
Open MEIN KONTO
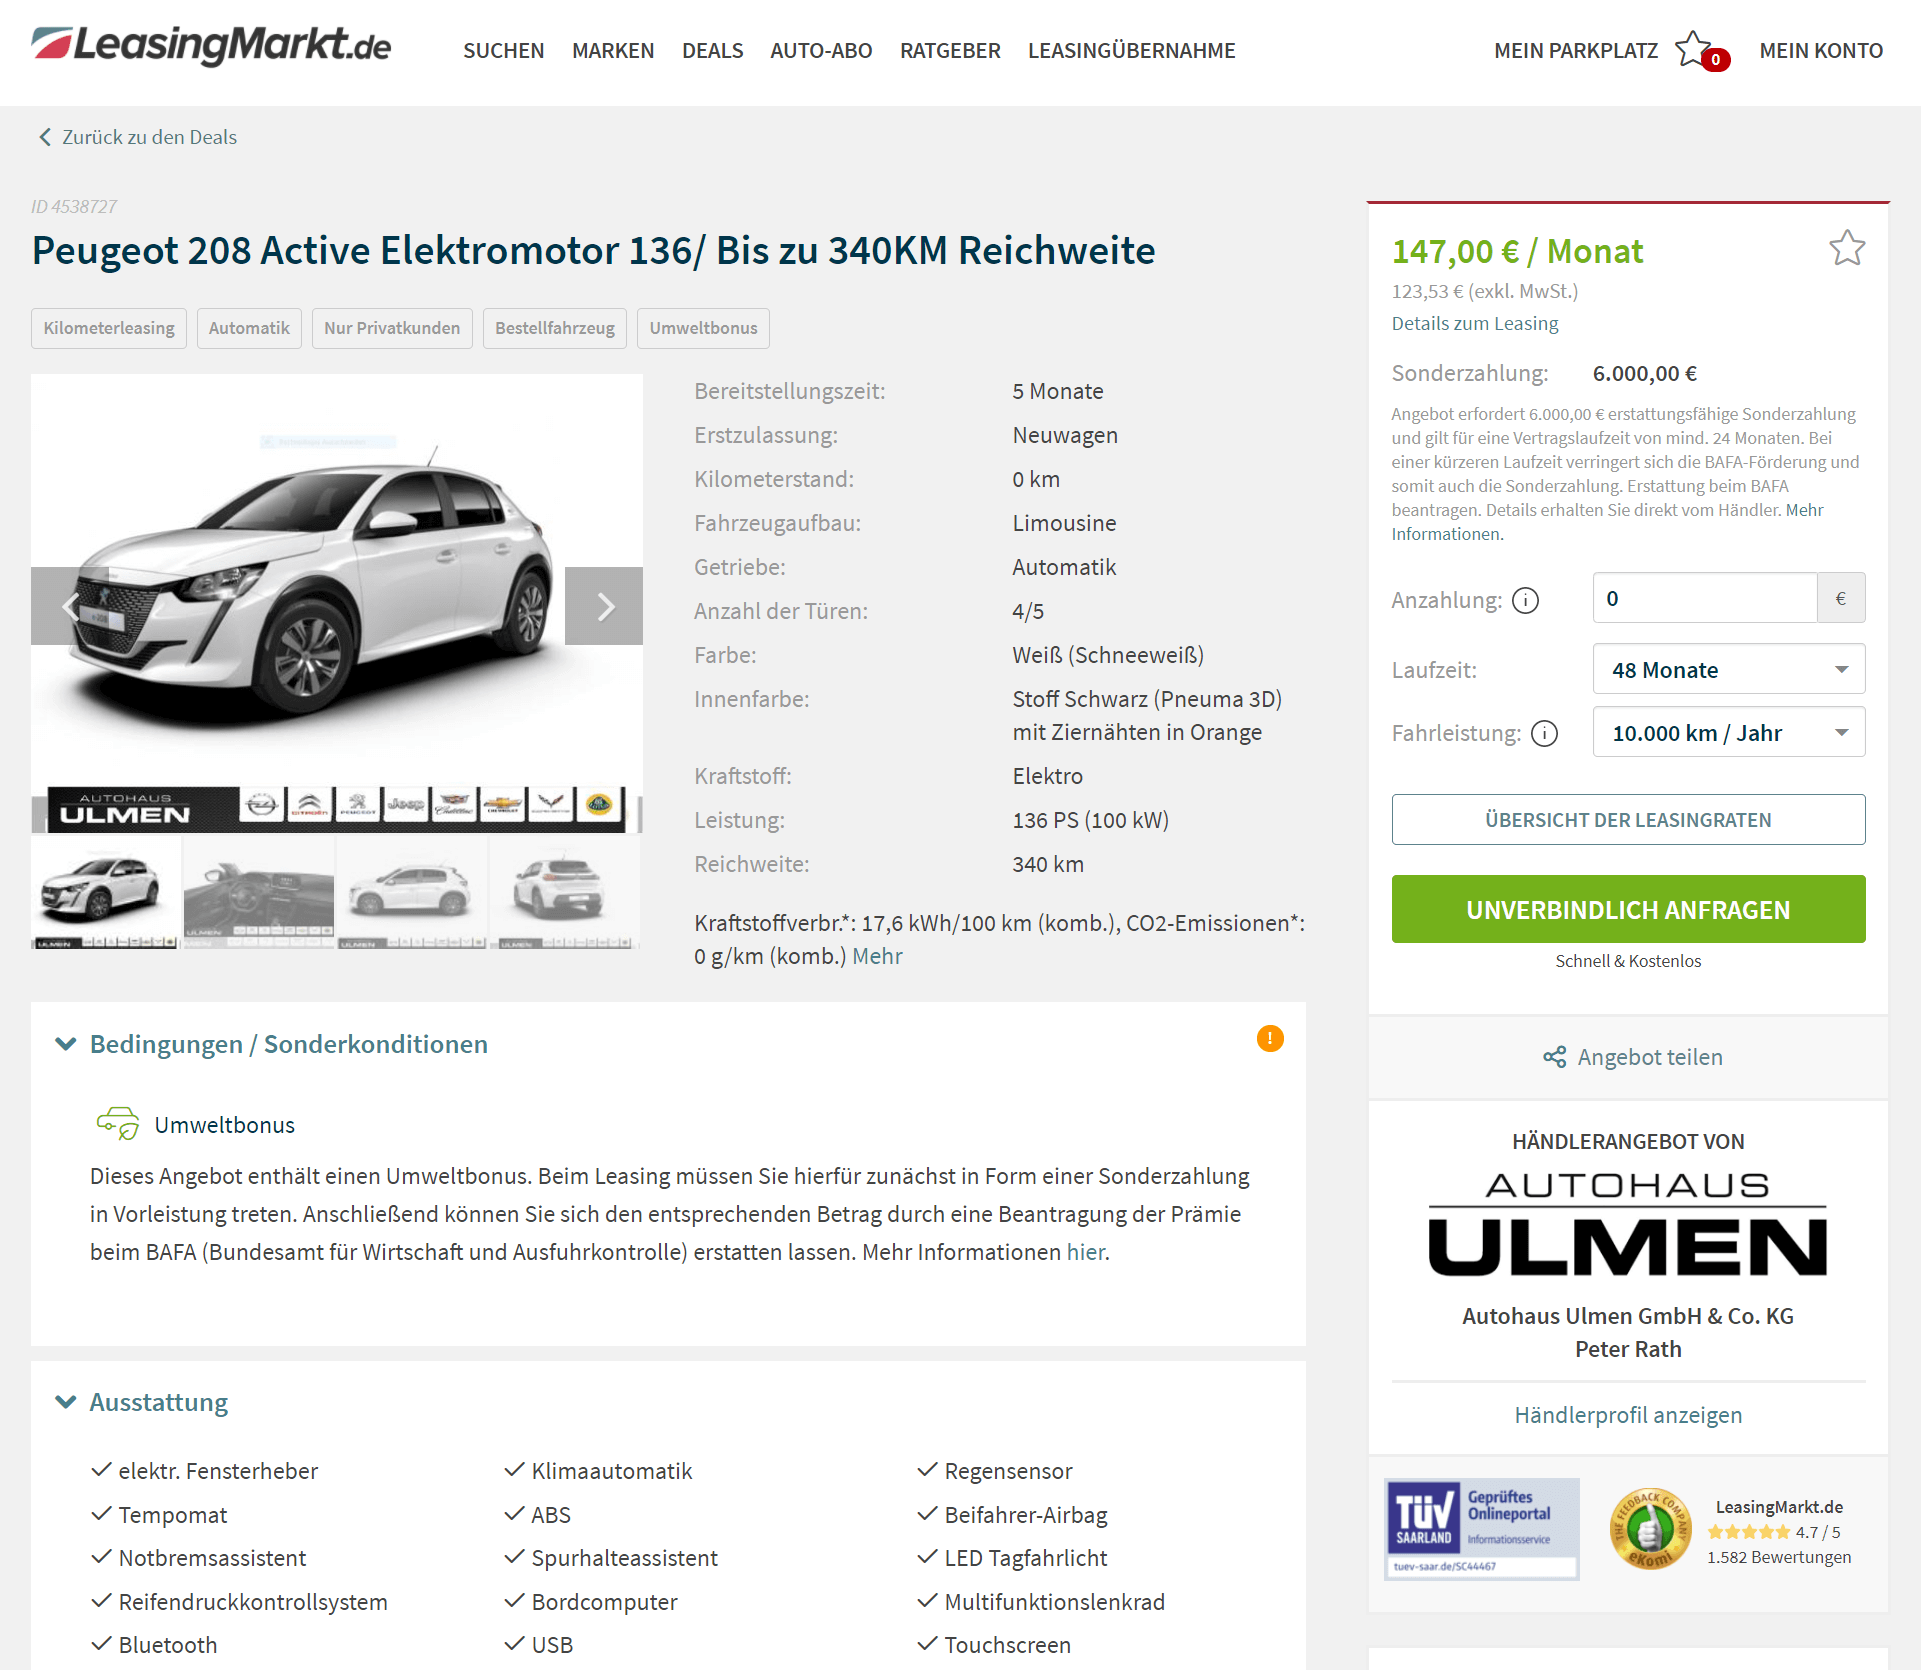(1821, 50)
